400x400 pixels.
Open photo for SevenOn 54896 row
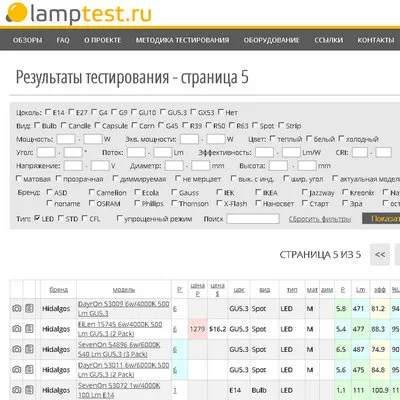pyautogui.click(x=17, y=349)
